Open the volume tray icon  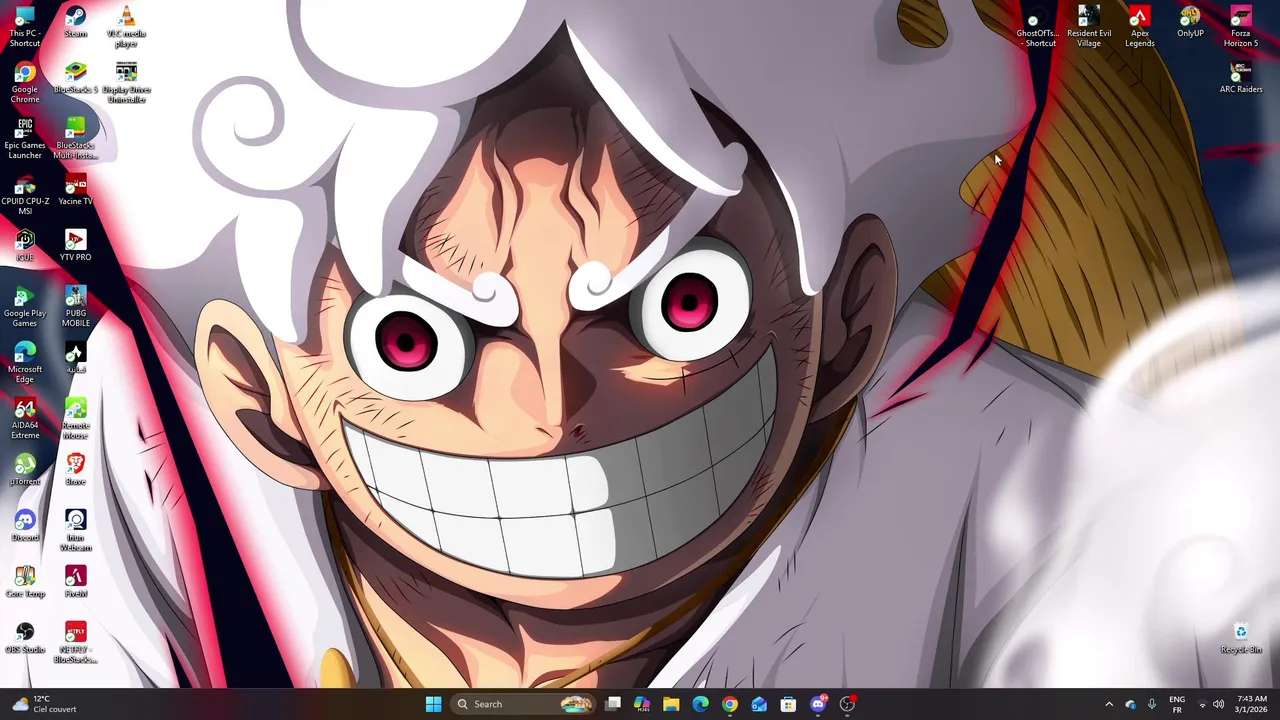[x=1219, y=704]
